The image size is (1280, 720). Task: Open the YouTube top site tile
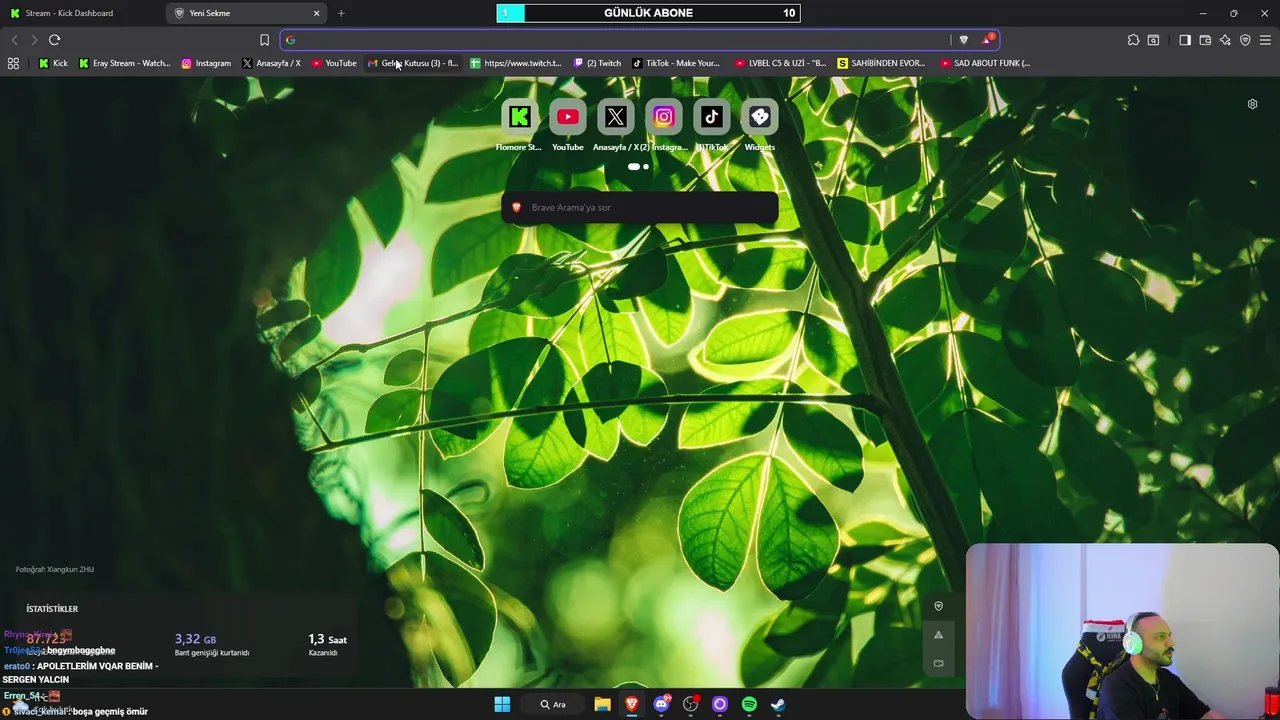coord(567,117)
